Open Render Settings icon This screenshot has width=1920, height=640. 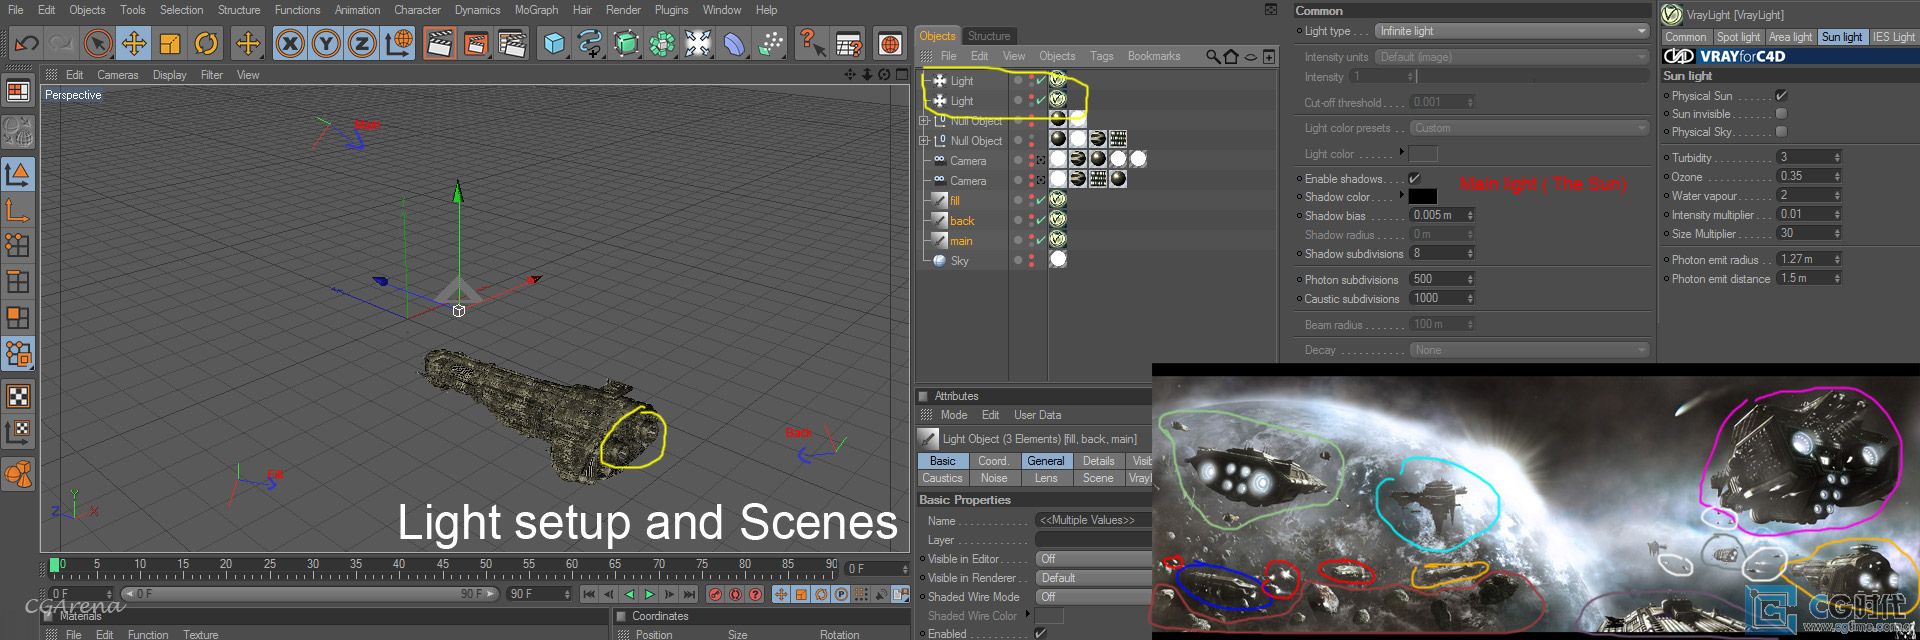512,43
